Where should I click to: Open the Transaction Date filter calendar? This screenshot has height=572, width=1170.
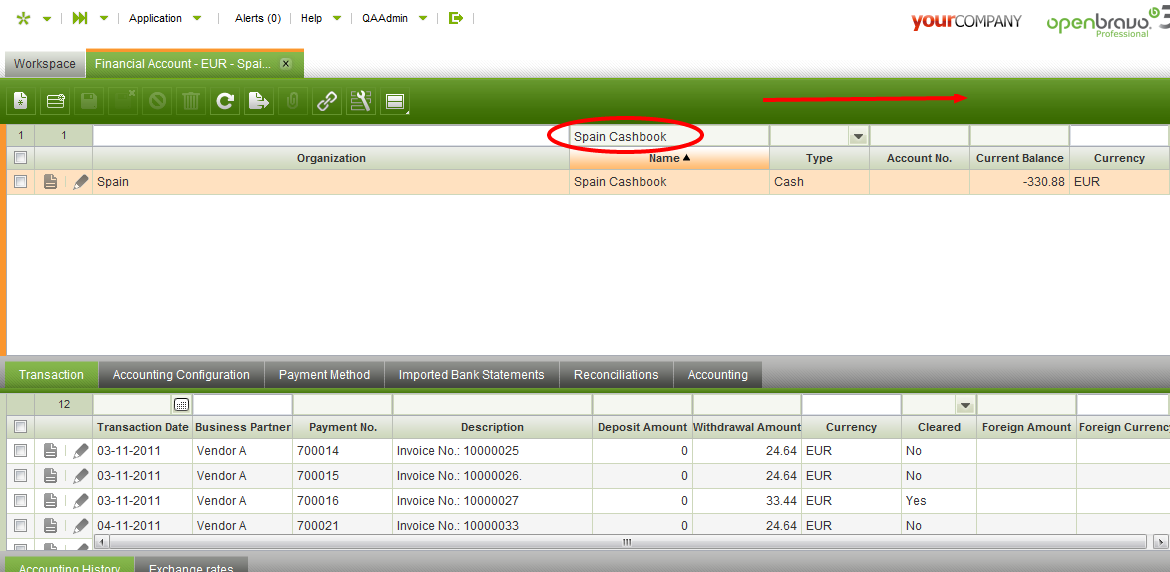[181, 405]
